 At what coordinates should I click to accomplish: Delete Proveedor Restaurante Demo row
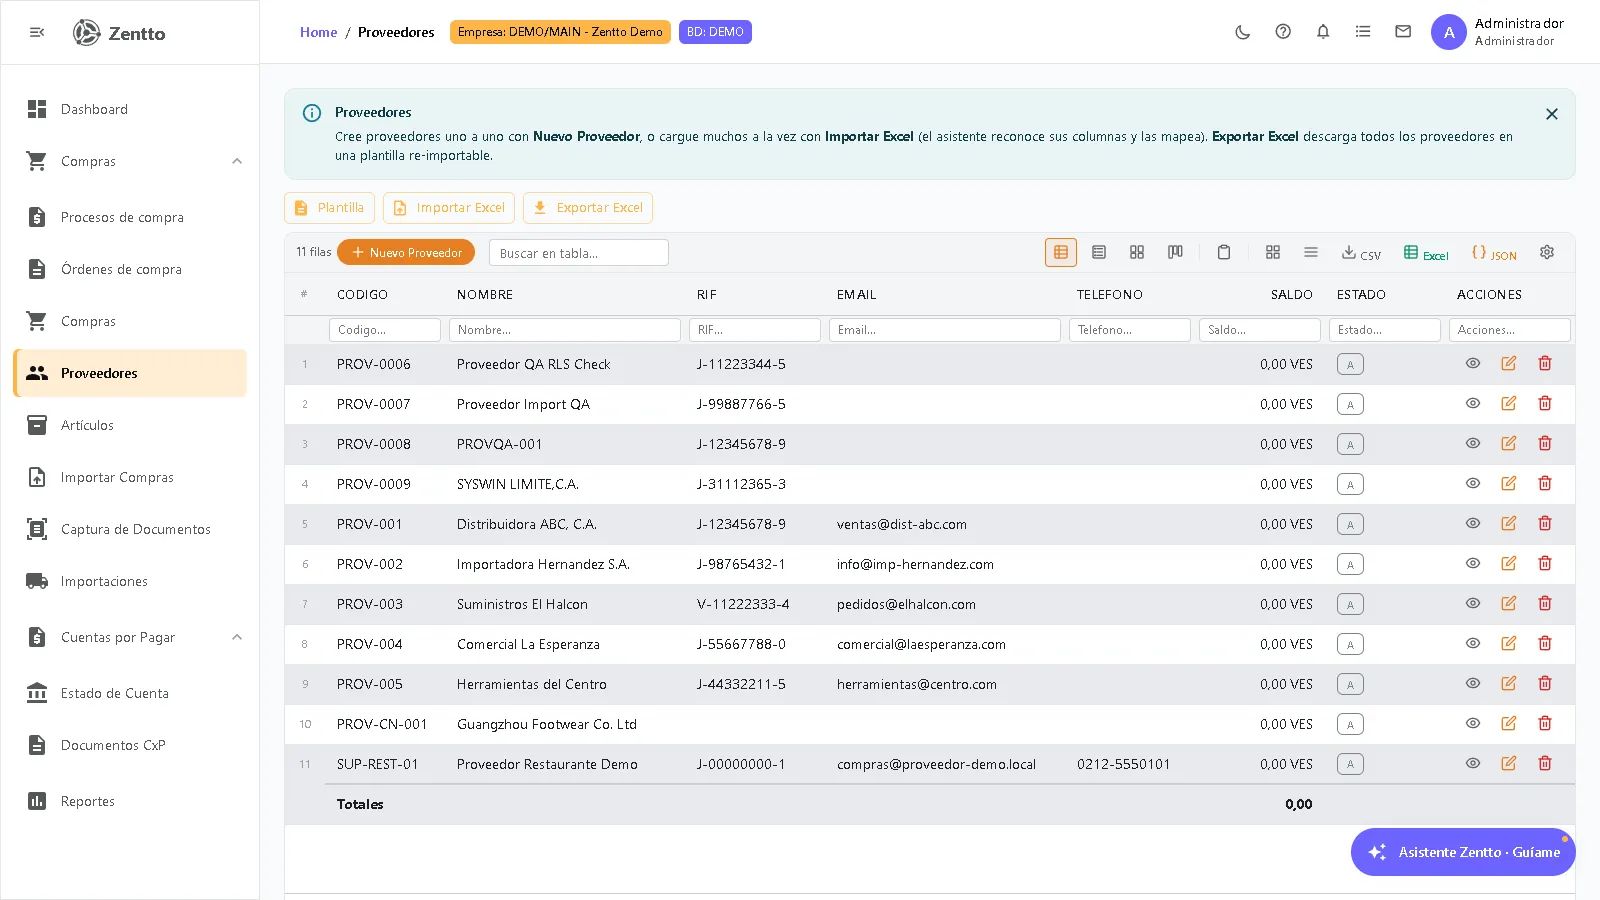pyautogui.click(x=1545, y=764)
